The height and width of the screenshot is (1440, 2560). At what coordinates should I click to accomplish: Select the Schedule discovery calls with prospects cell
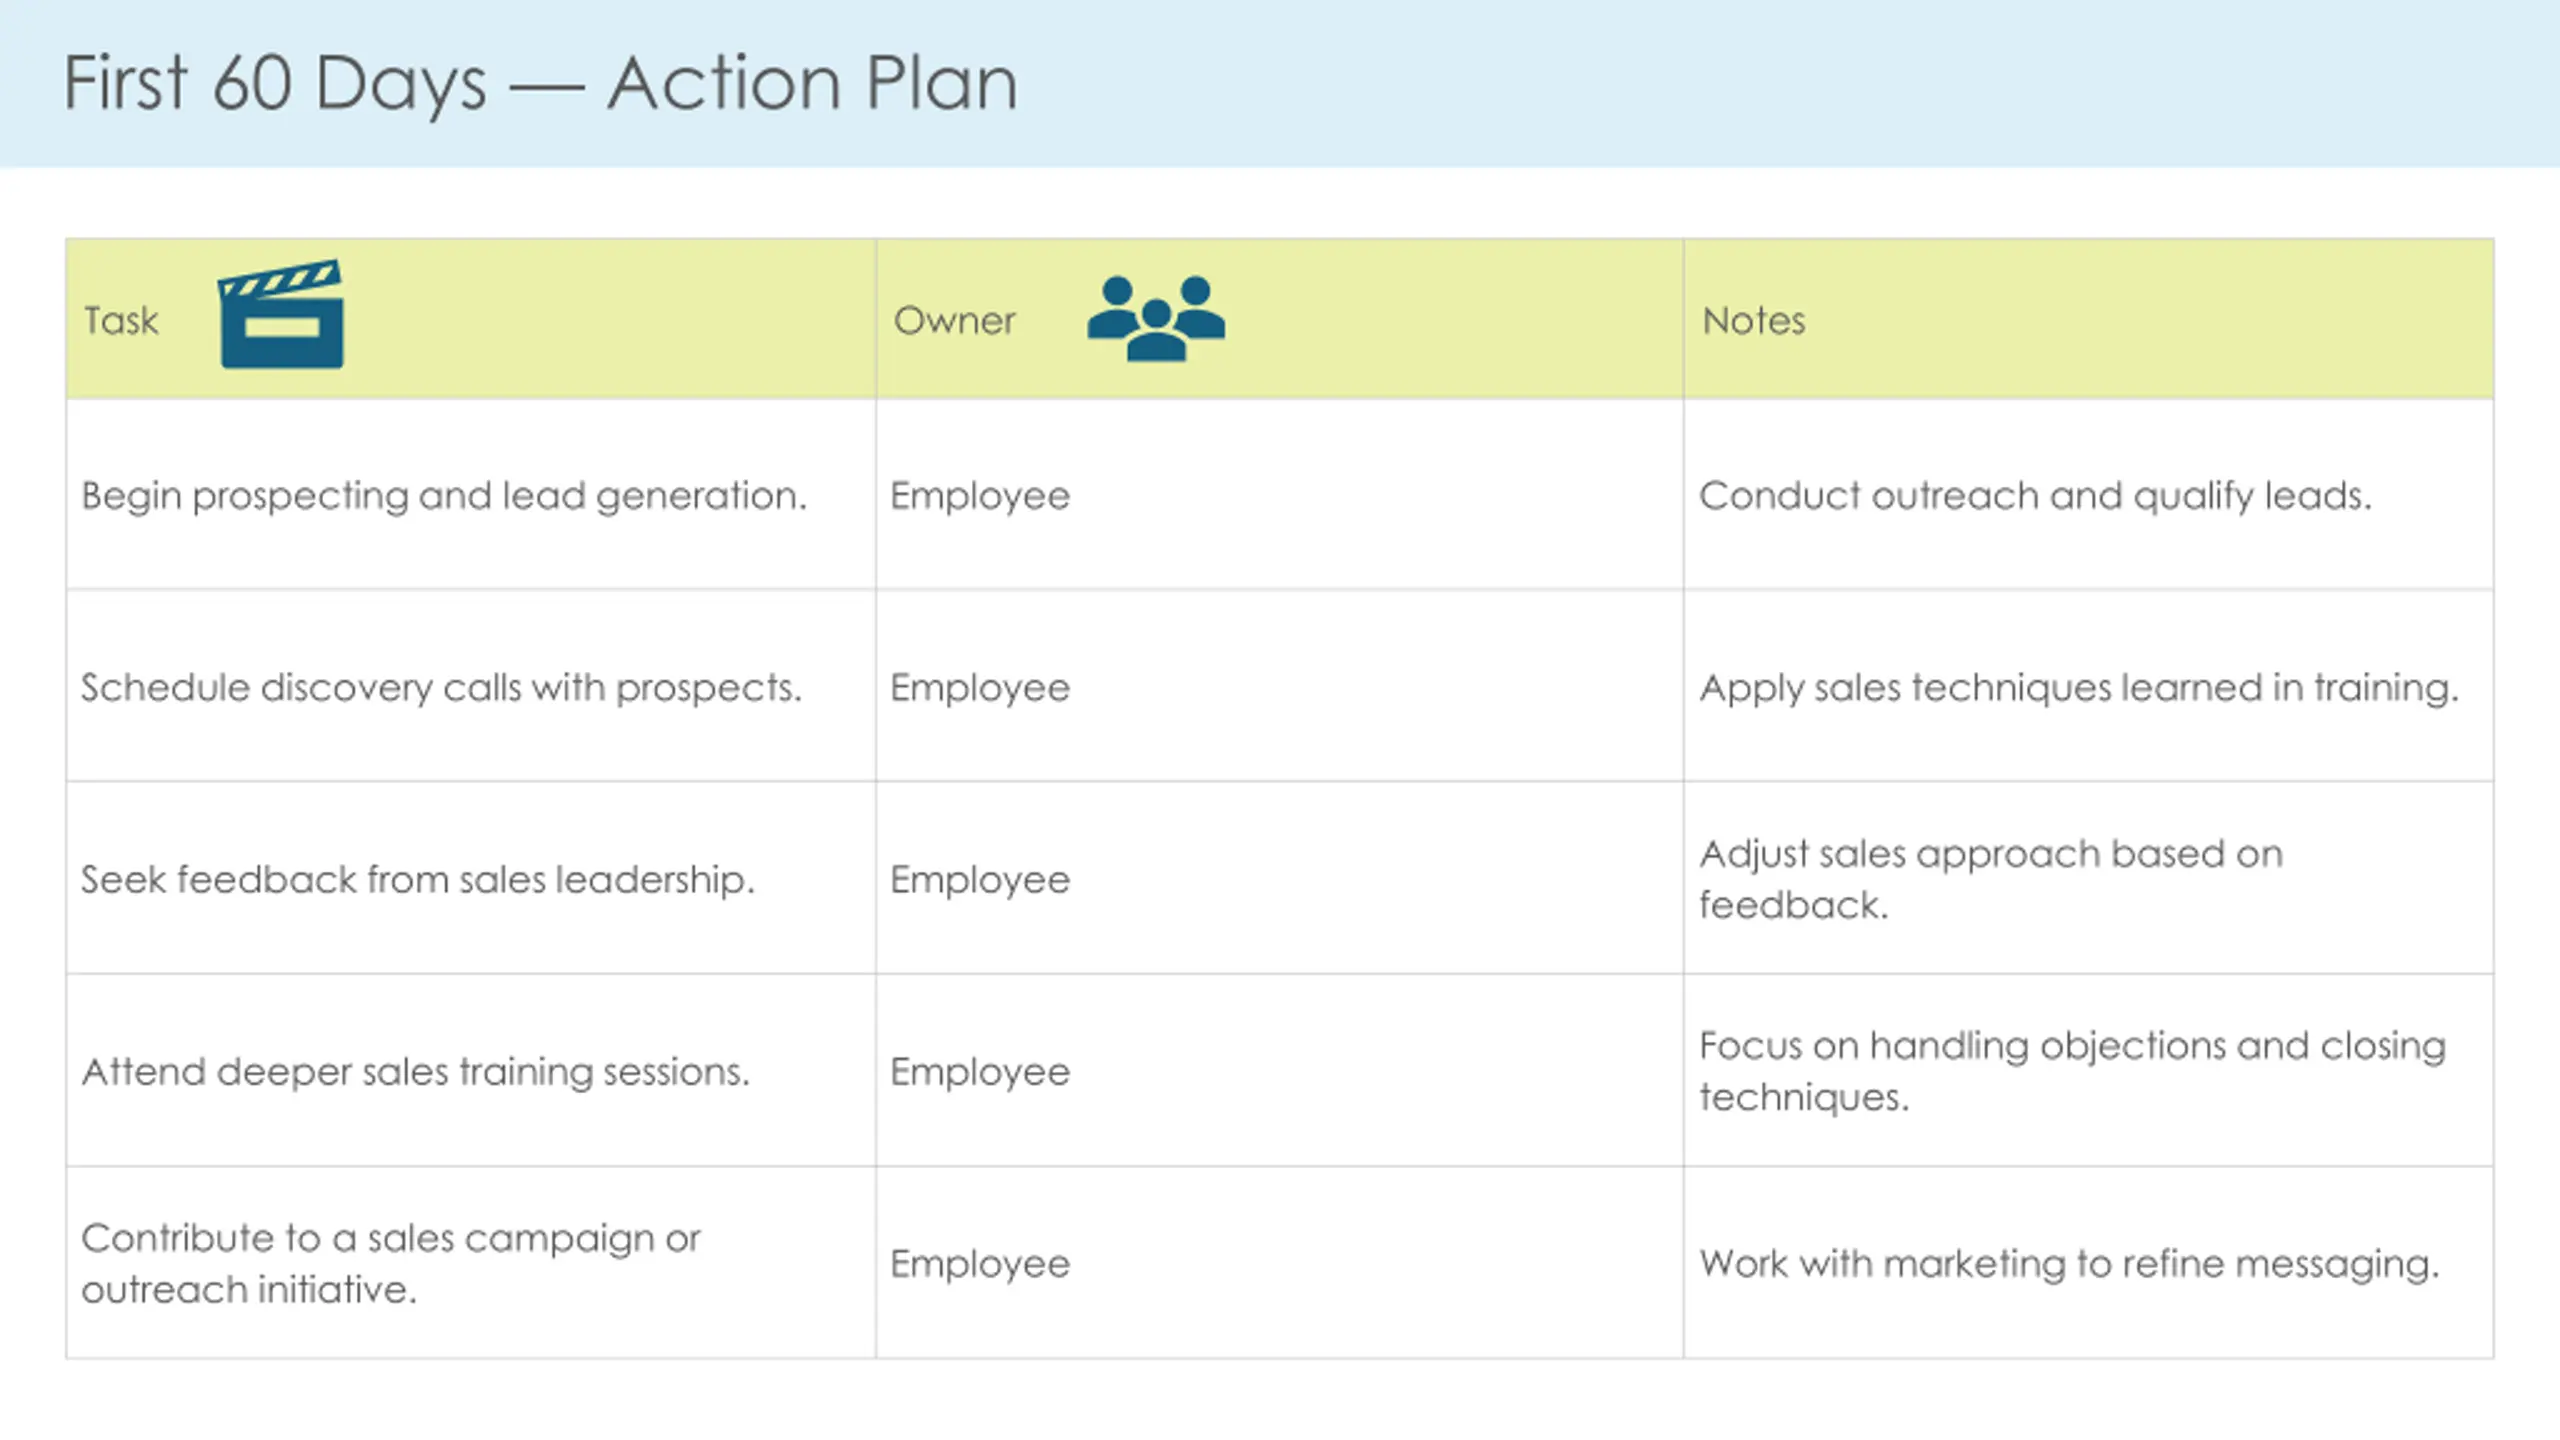click(471, 687)
